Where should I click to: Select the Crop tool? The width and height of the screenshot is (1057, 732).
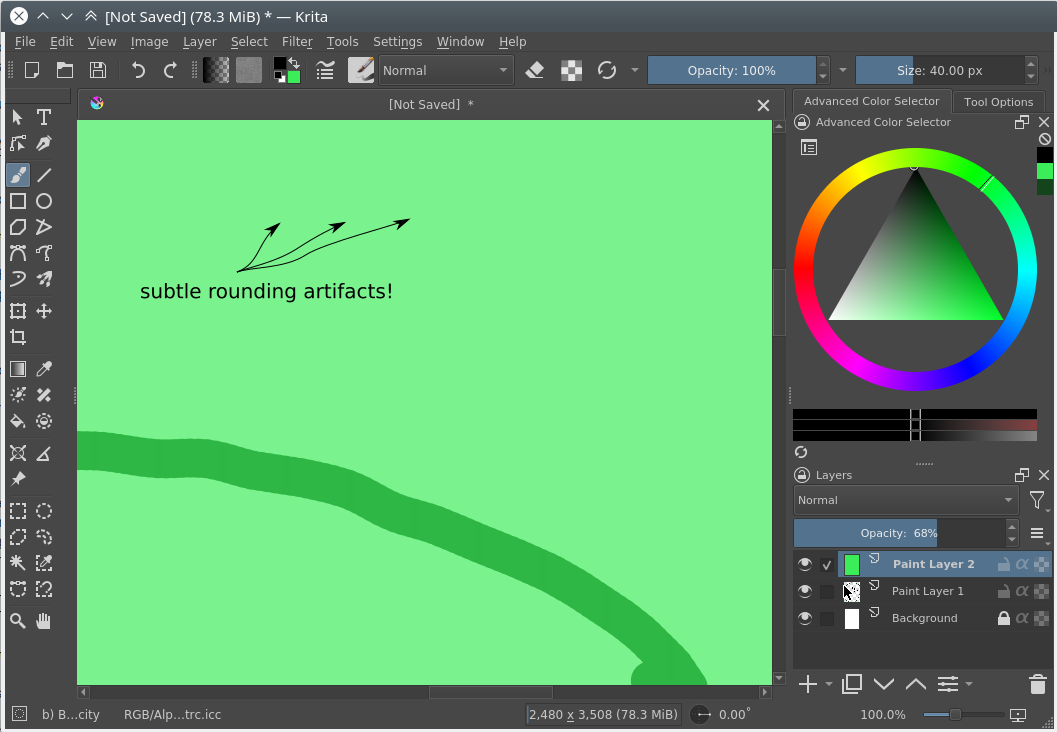[x=18, y=337]
